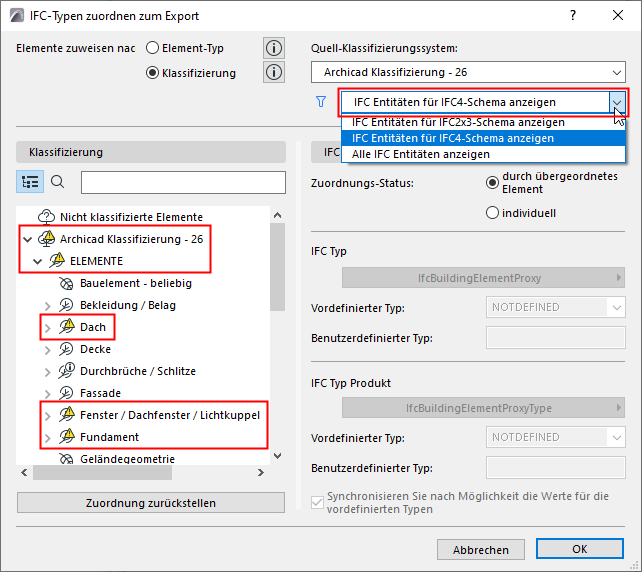Viewport: 642px width, 572px height.
Task: Click the IFC Typ Benutzerdefinierter Typ field
Action: coord(556,338)
